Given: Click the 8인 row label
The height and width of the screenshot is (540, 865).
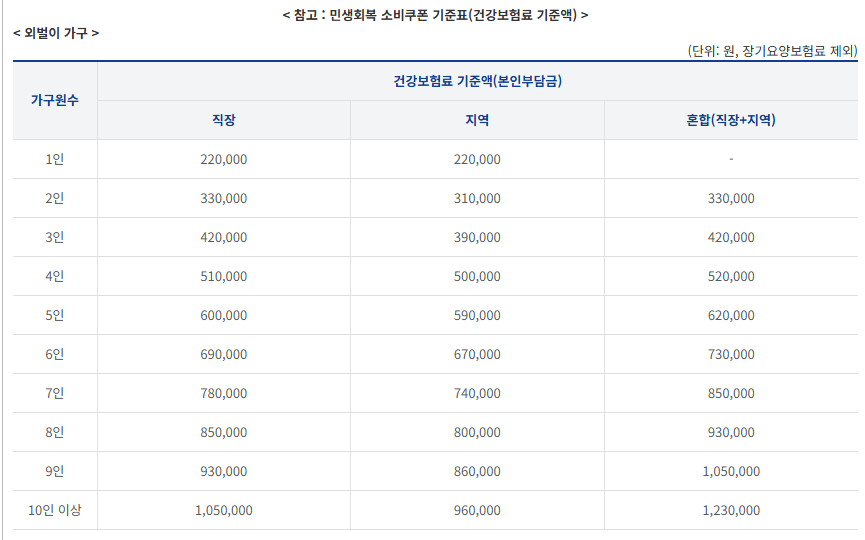Looking at the screenshot, I should pos(55,432).
